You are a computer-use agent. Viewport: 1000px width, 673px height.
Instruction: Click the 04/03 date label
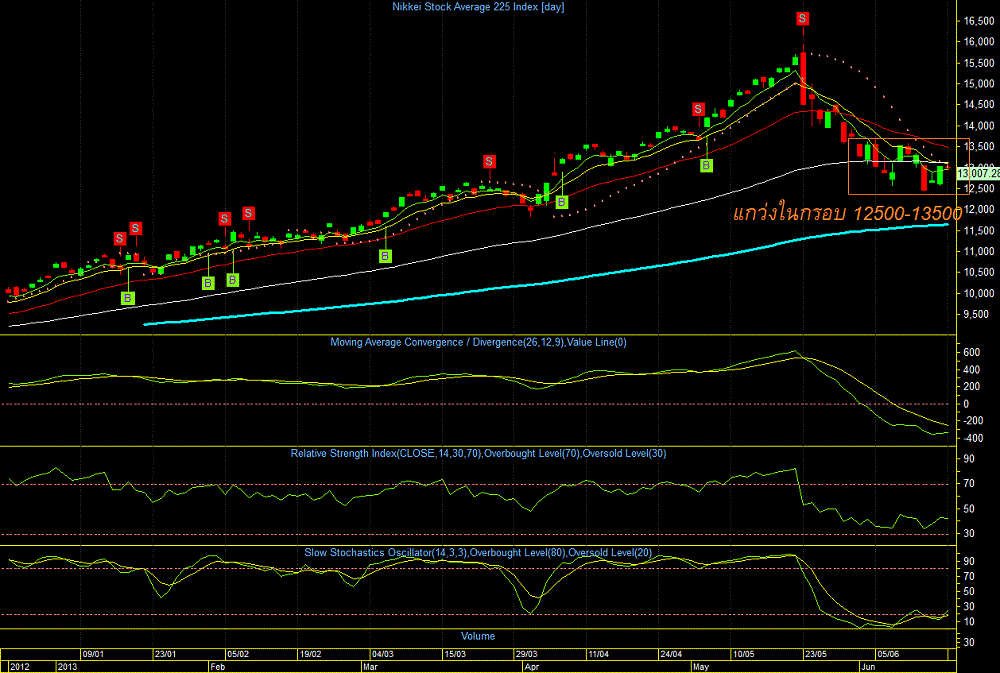pyautogui.click(x=383, y=655)
